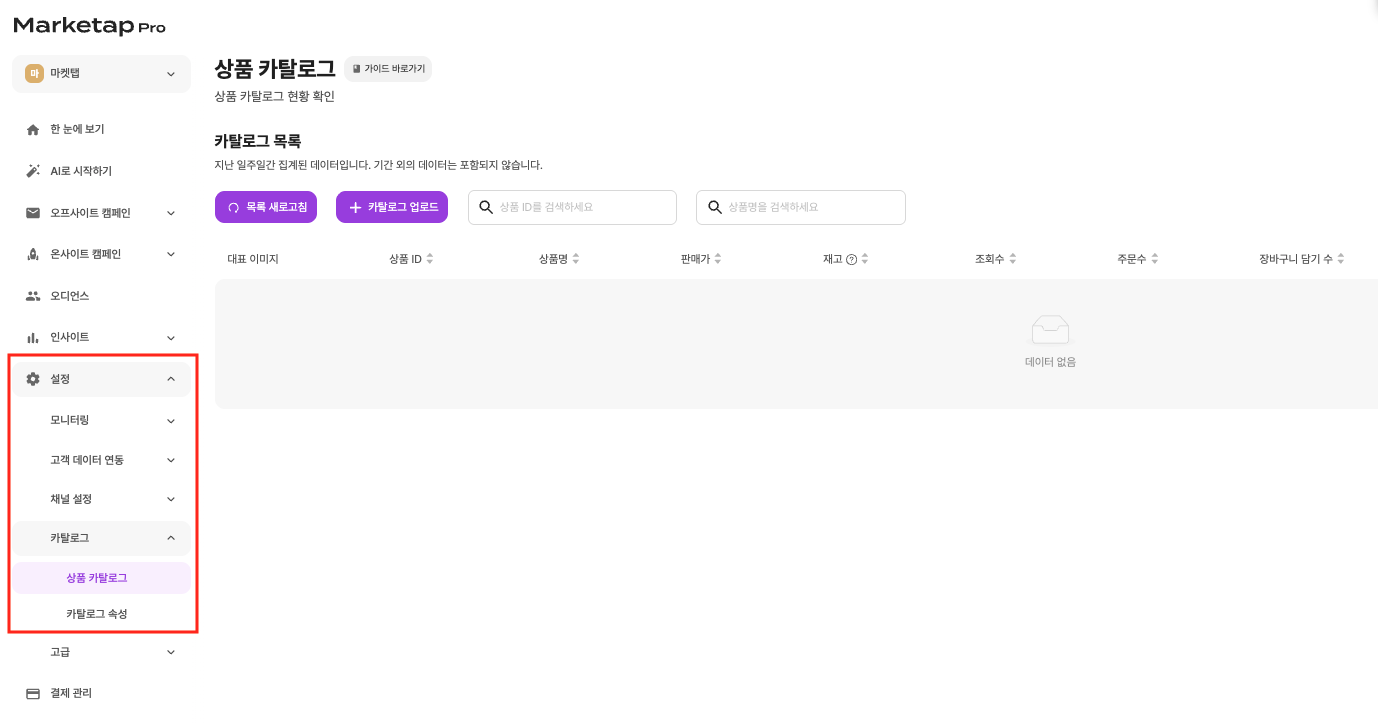This screenshot has width=1378, height=724.
Task: Sort the table by 판매가 column
Action: pos(718,259)
